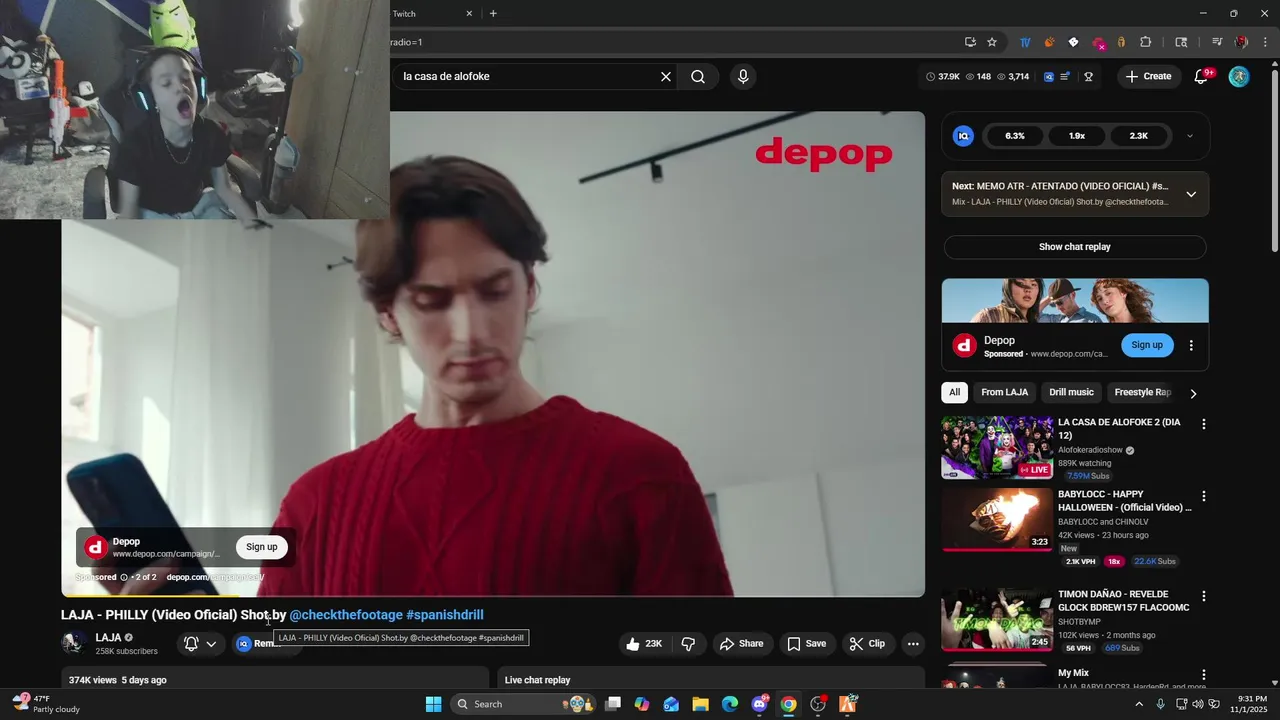1280x720 pixels.
Task: Open options for LA CASA DE ALOFOKE 2 video
Action: [x=1204, y=424]
